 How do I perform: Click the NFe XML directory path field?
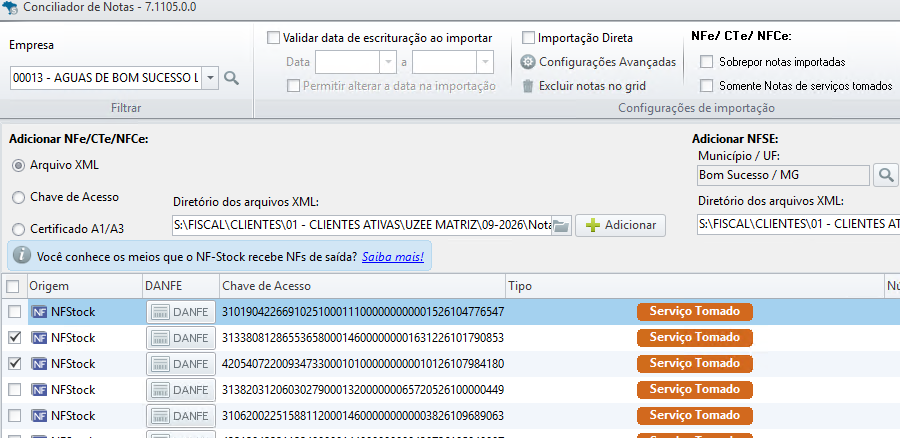[362, 225]
